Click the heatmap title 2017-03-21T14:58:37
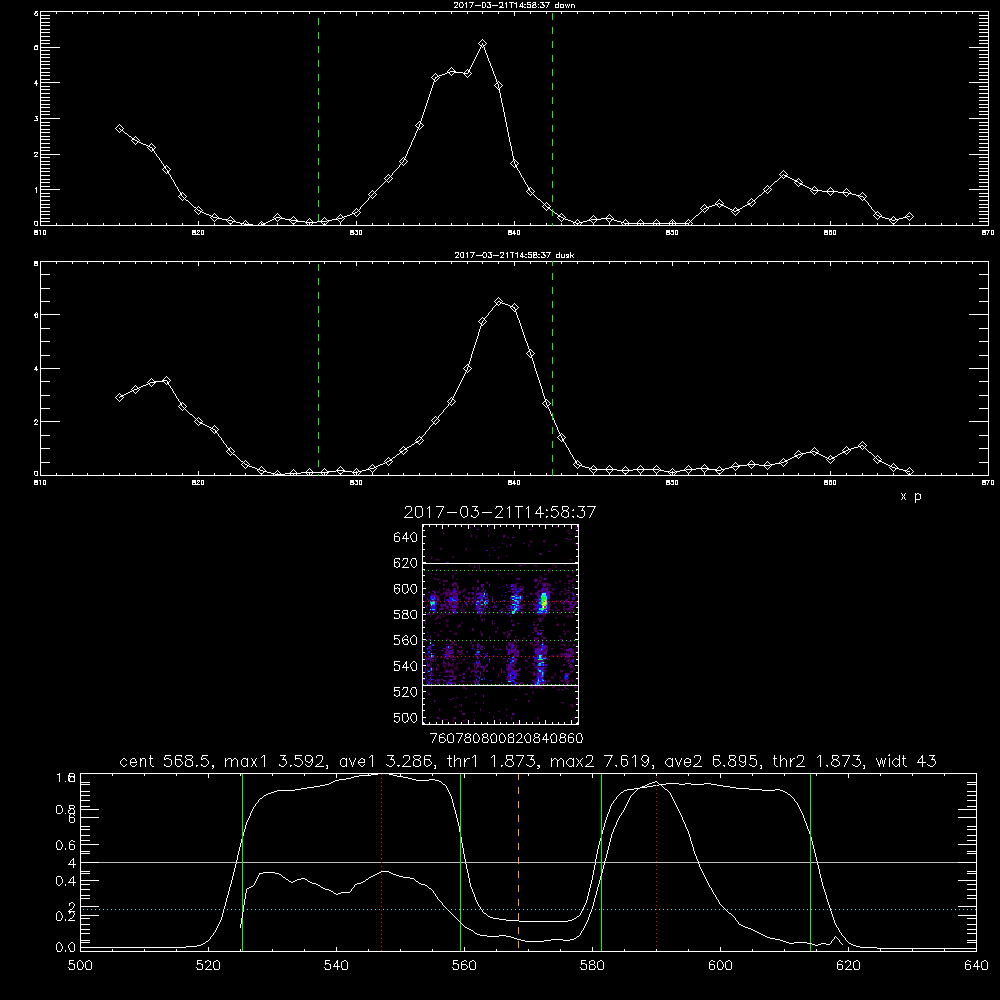1000x1000 pixels. 500,512
